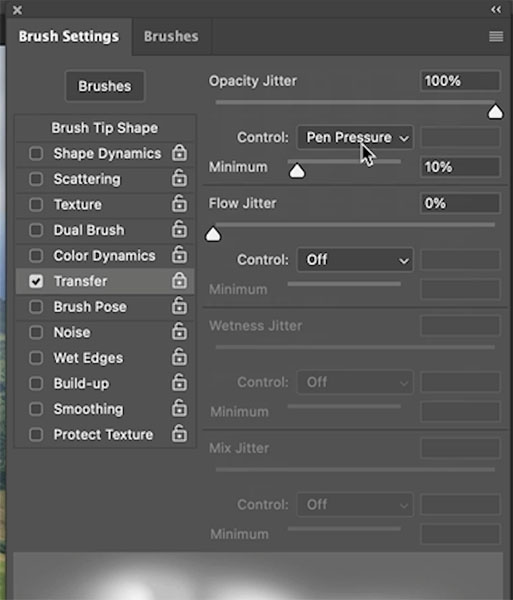
Task: Toggle lock icon for Shape Dynamics
Action: pos(179,153)
